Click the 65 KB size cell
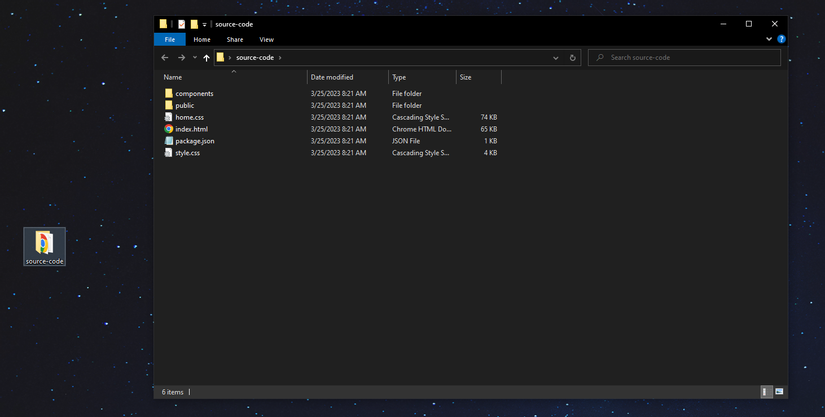The height and width of the screenshot is (417, 825). click(x=489, y=129)
